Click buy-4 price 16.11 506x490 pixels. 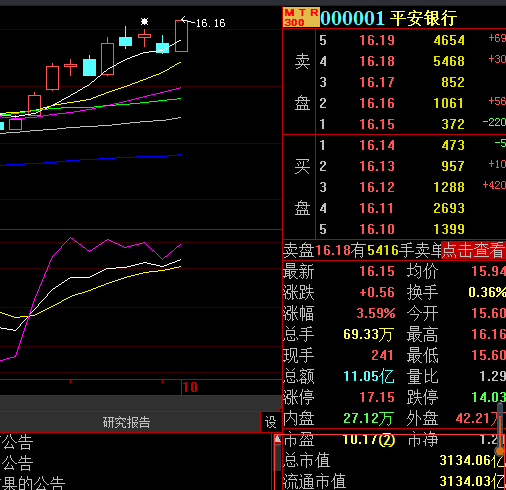(x=377, y=208)
